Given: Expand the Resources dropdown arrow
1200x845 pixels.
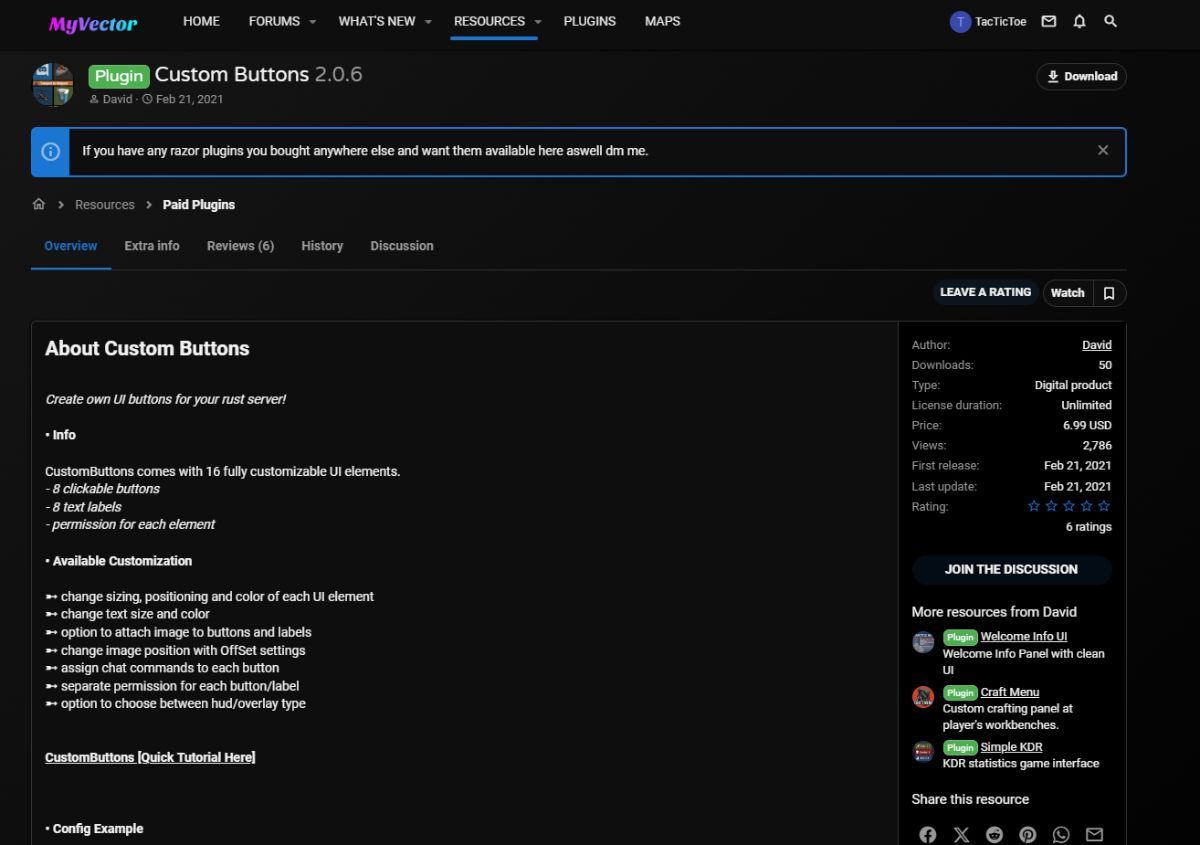Looking at the screenshot, I should [x=537, y=22].
